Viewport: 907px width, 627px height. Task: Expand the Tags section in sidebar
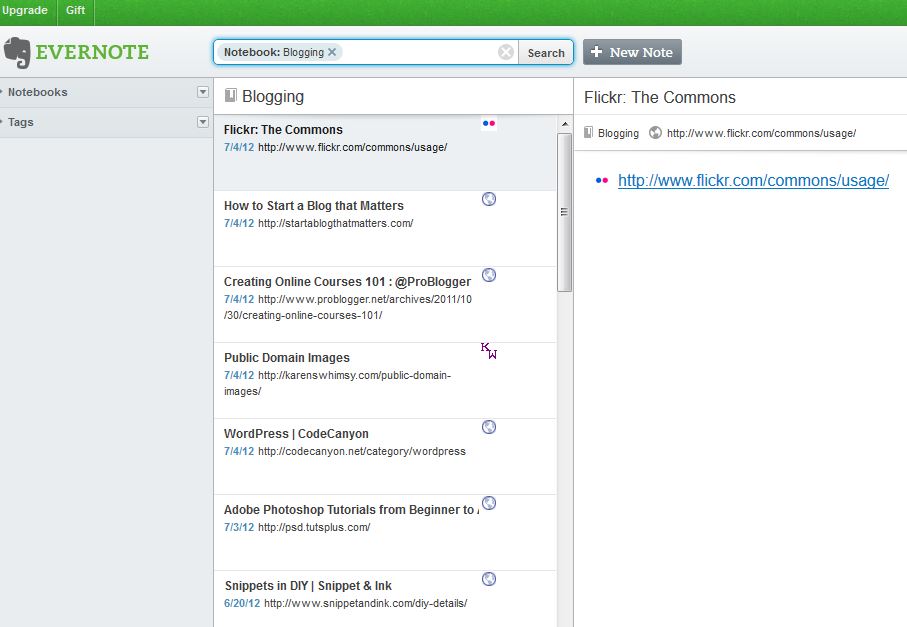pos(21,122)
